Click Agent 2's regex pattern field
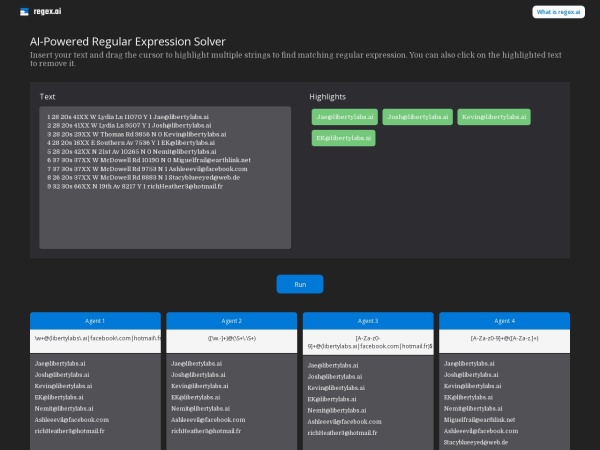This screenshot has height=450, width=600. point(232,338)
